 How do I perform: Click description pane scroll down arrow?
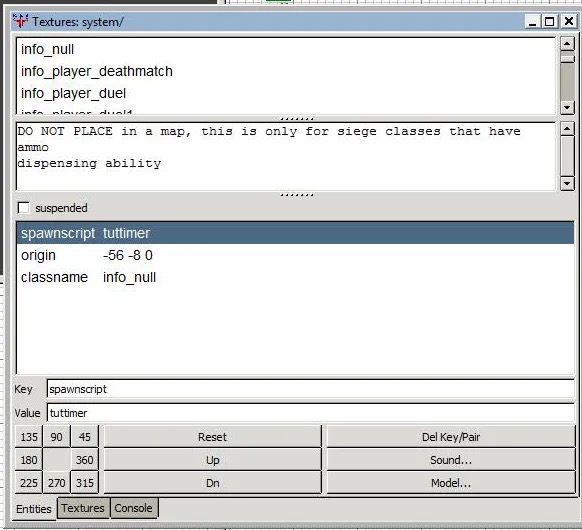(567, 183)
